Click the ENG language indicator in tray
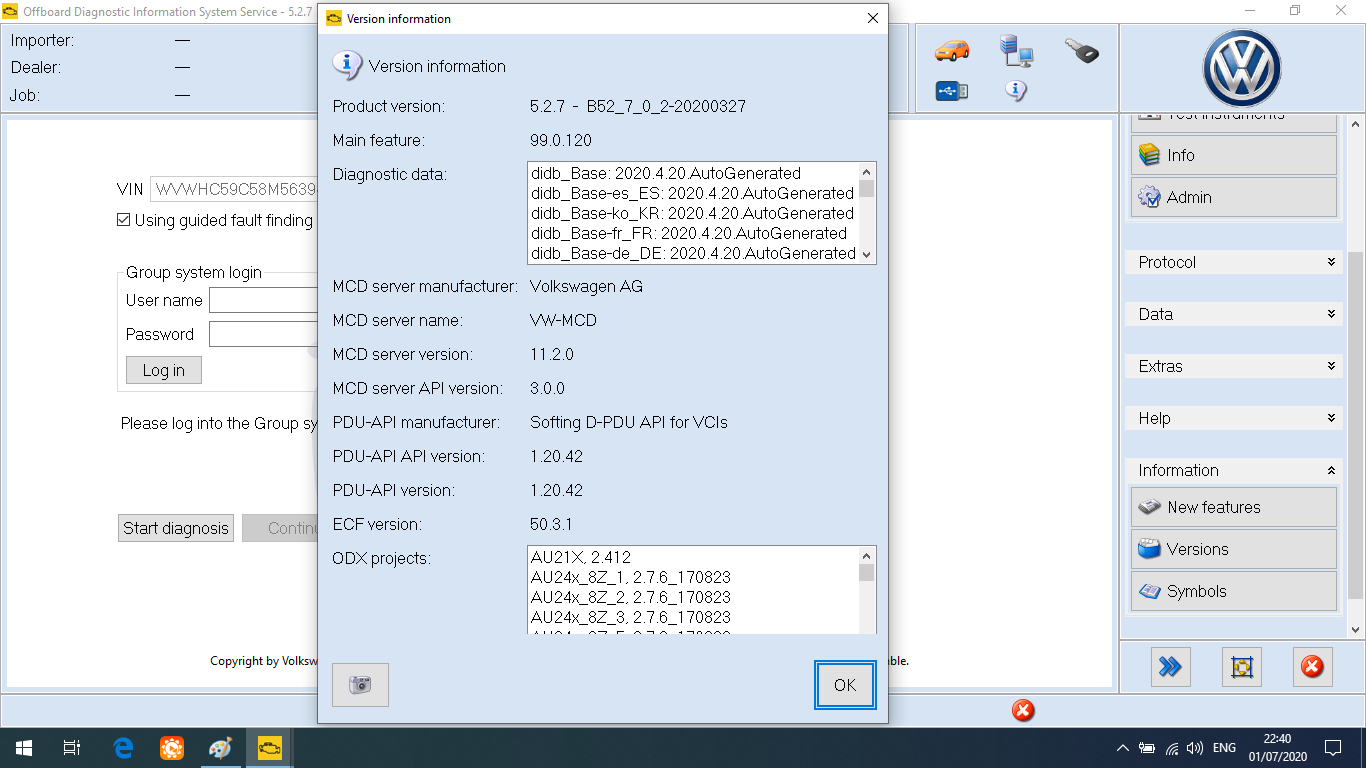 [x=1224, y=748]
